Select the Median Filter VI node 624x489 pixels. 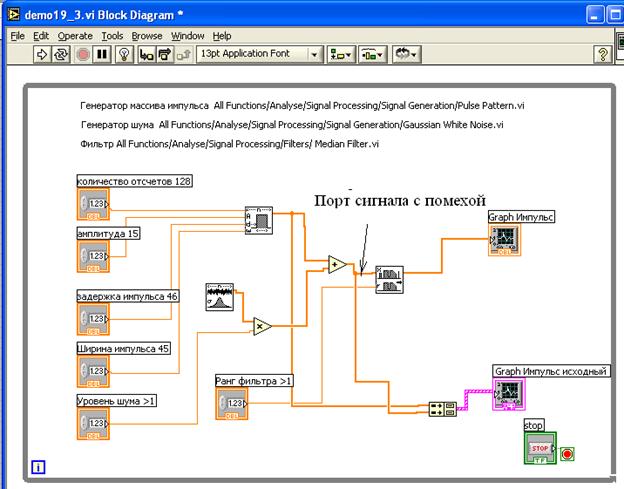click(389, 280)
